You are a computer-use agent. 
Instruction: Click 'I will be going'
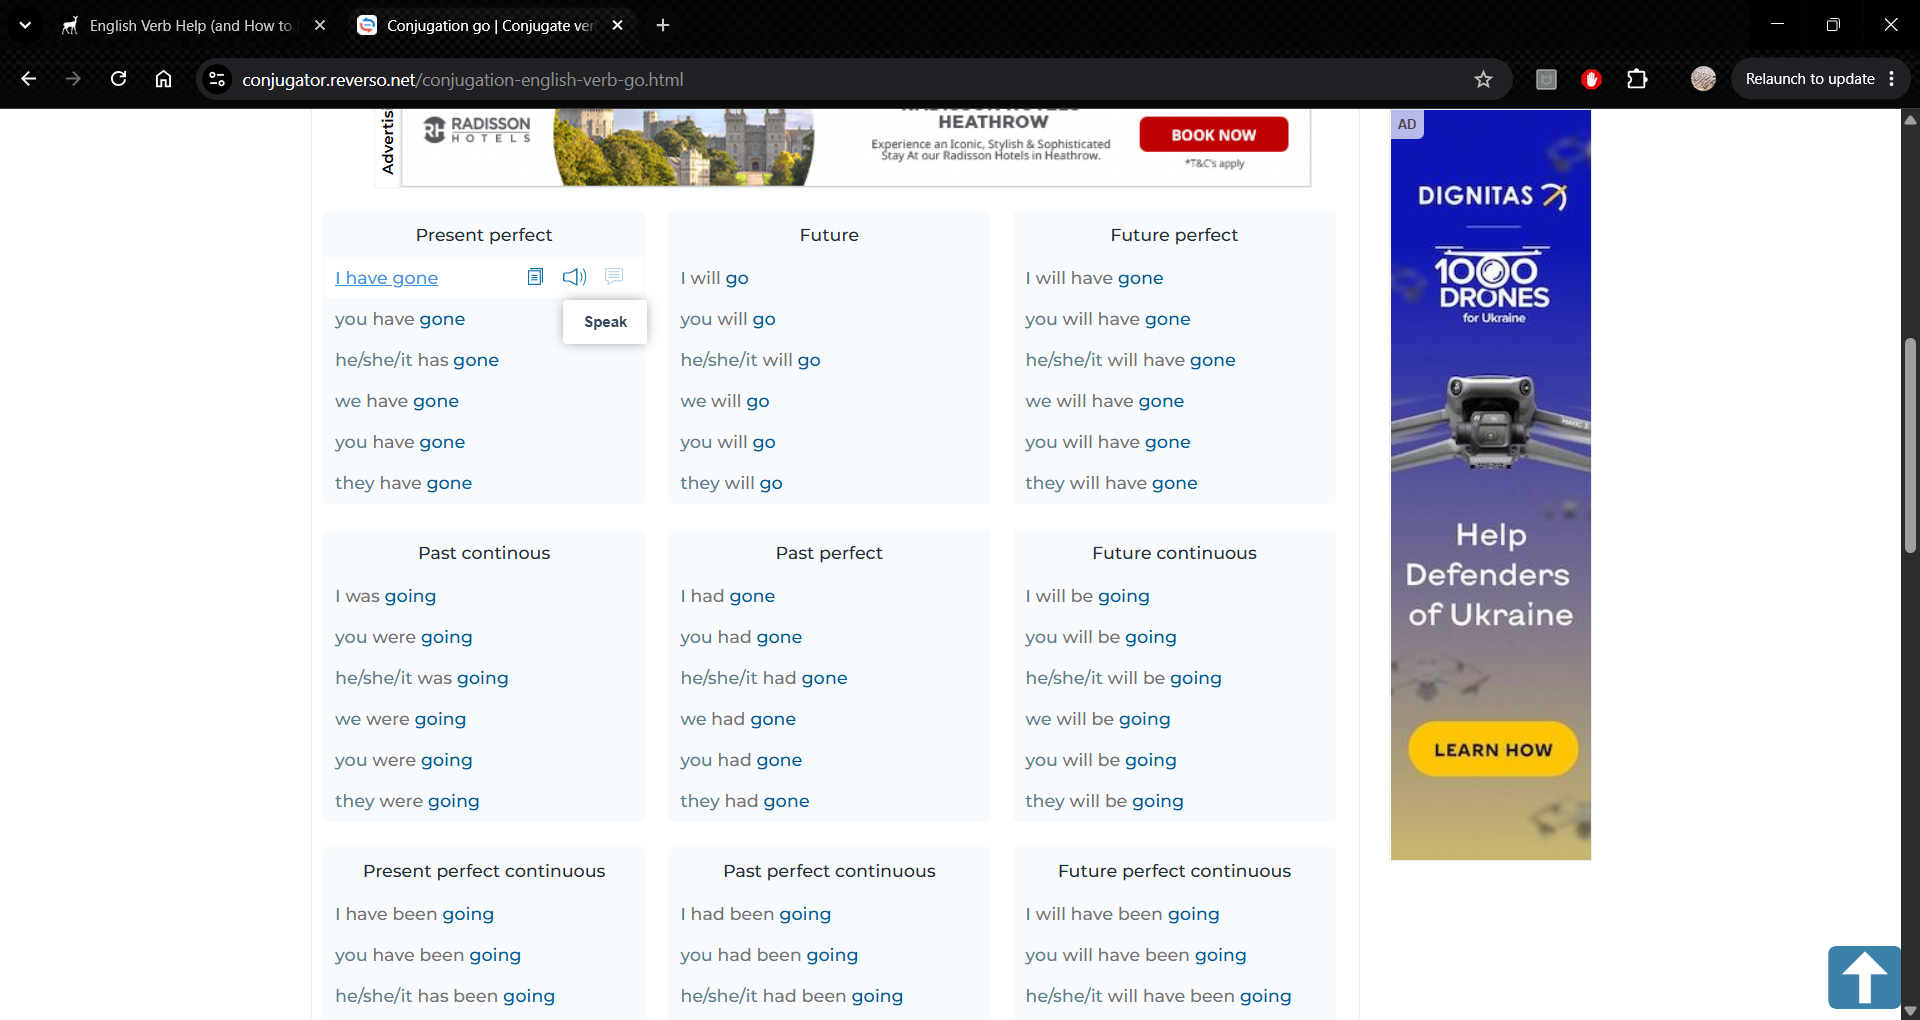pos(1087,596)
